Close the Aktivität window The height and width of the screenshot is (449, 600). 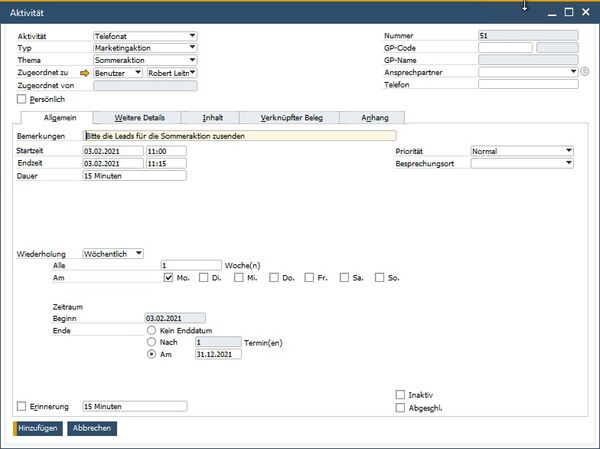point(585,12)
